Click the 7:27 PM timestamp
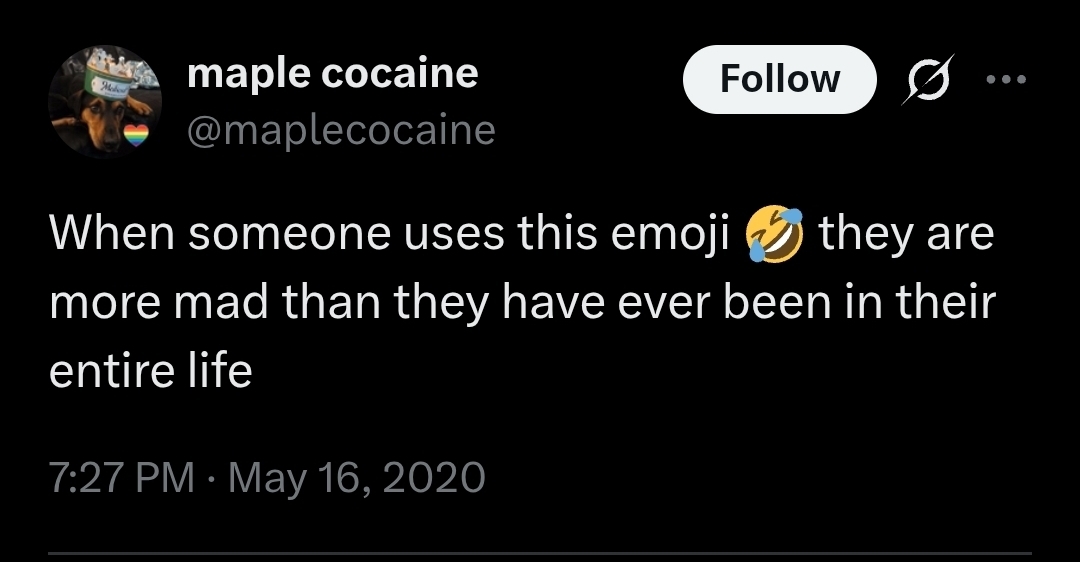The height and width of the screenshot is (562, 1080). click(x=121, y=476)
